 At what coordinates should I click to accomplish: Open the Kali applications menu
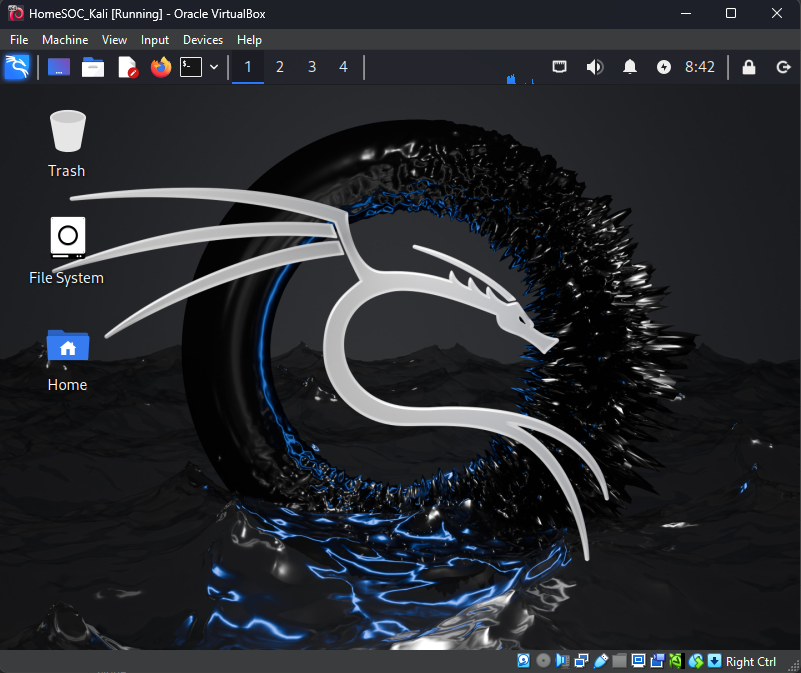pyautogui.click(x=17, y=67)
